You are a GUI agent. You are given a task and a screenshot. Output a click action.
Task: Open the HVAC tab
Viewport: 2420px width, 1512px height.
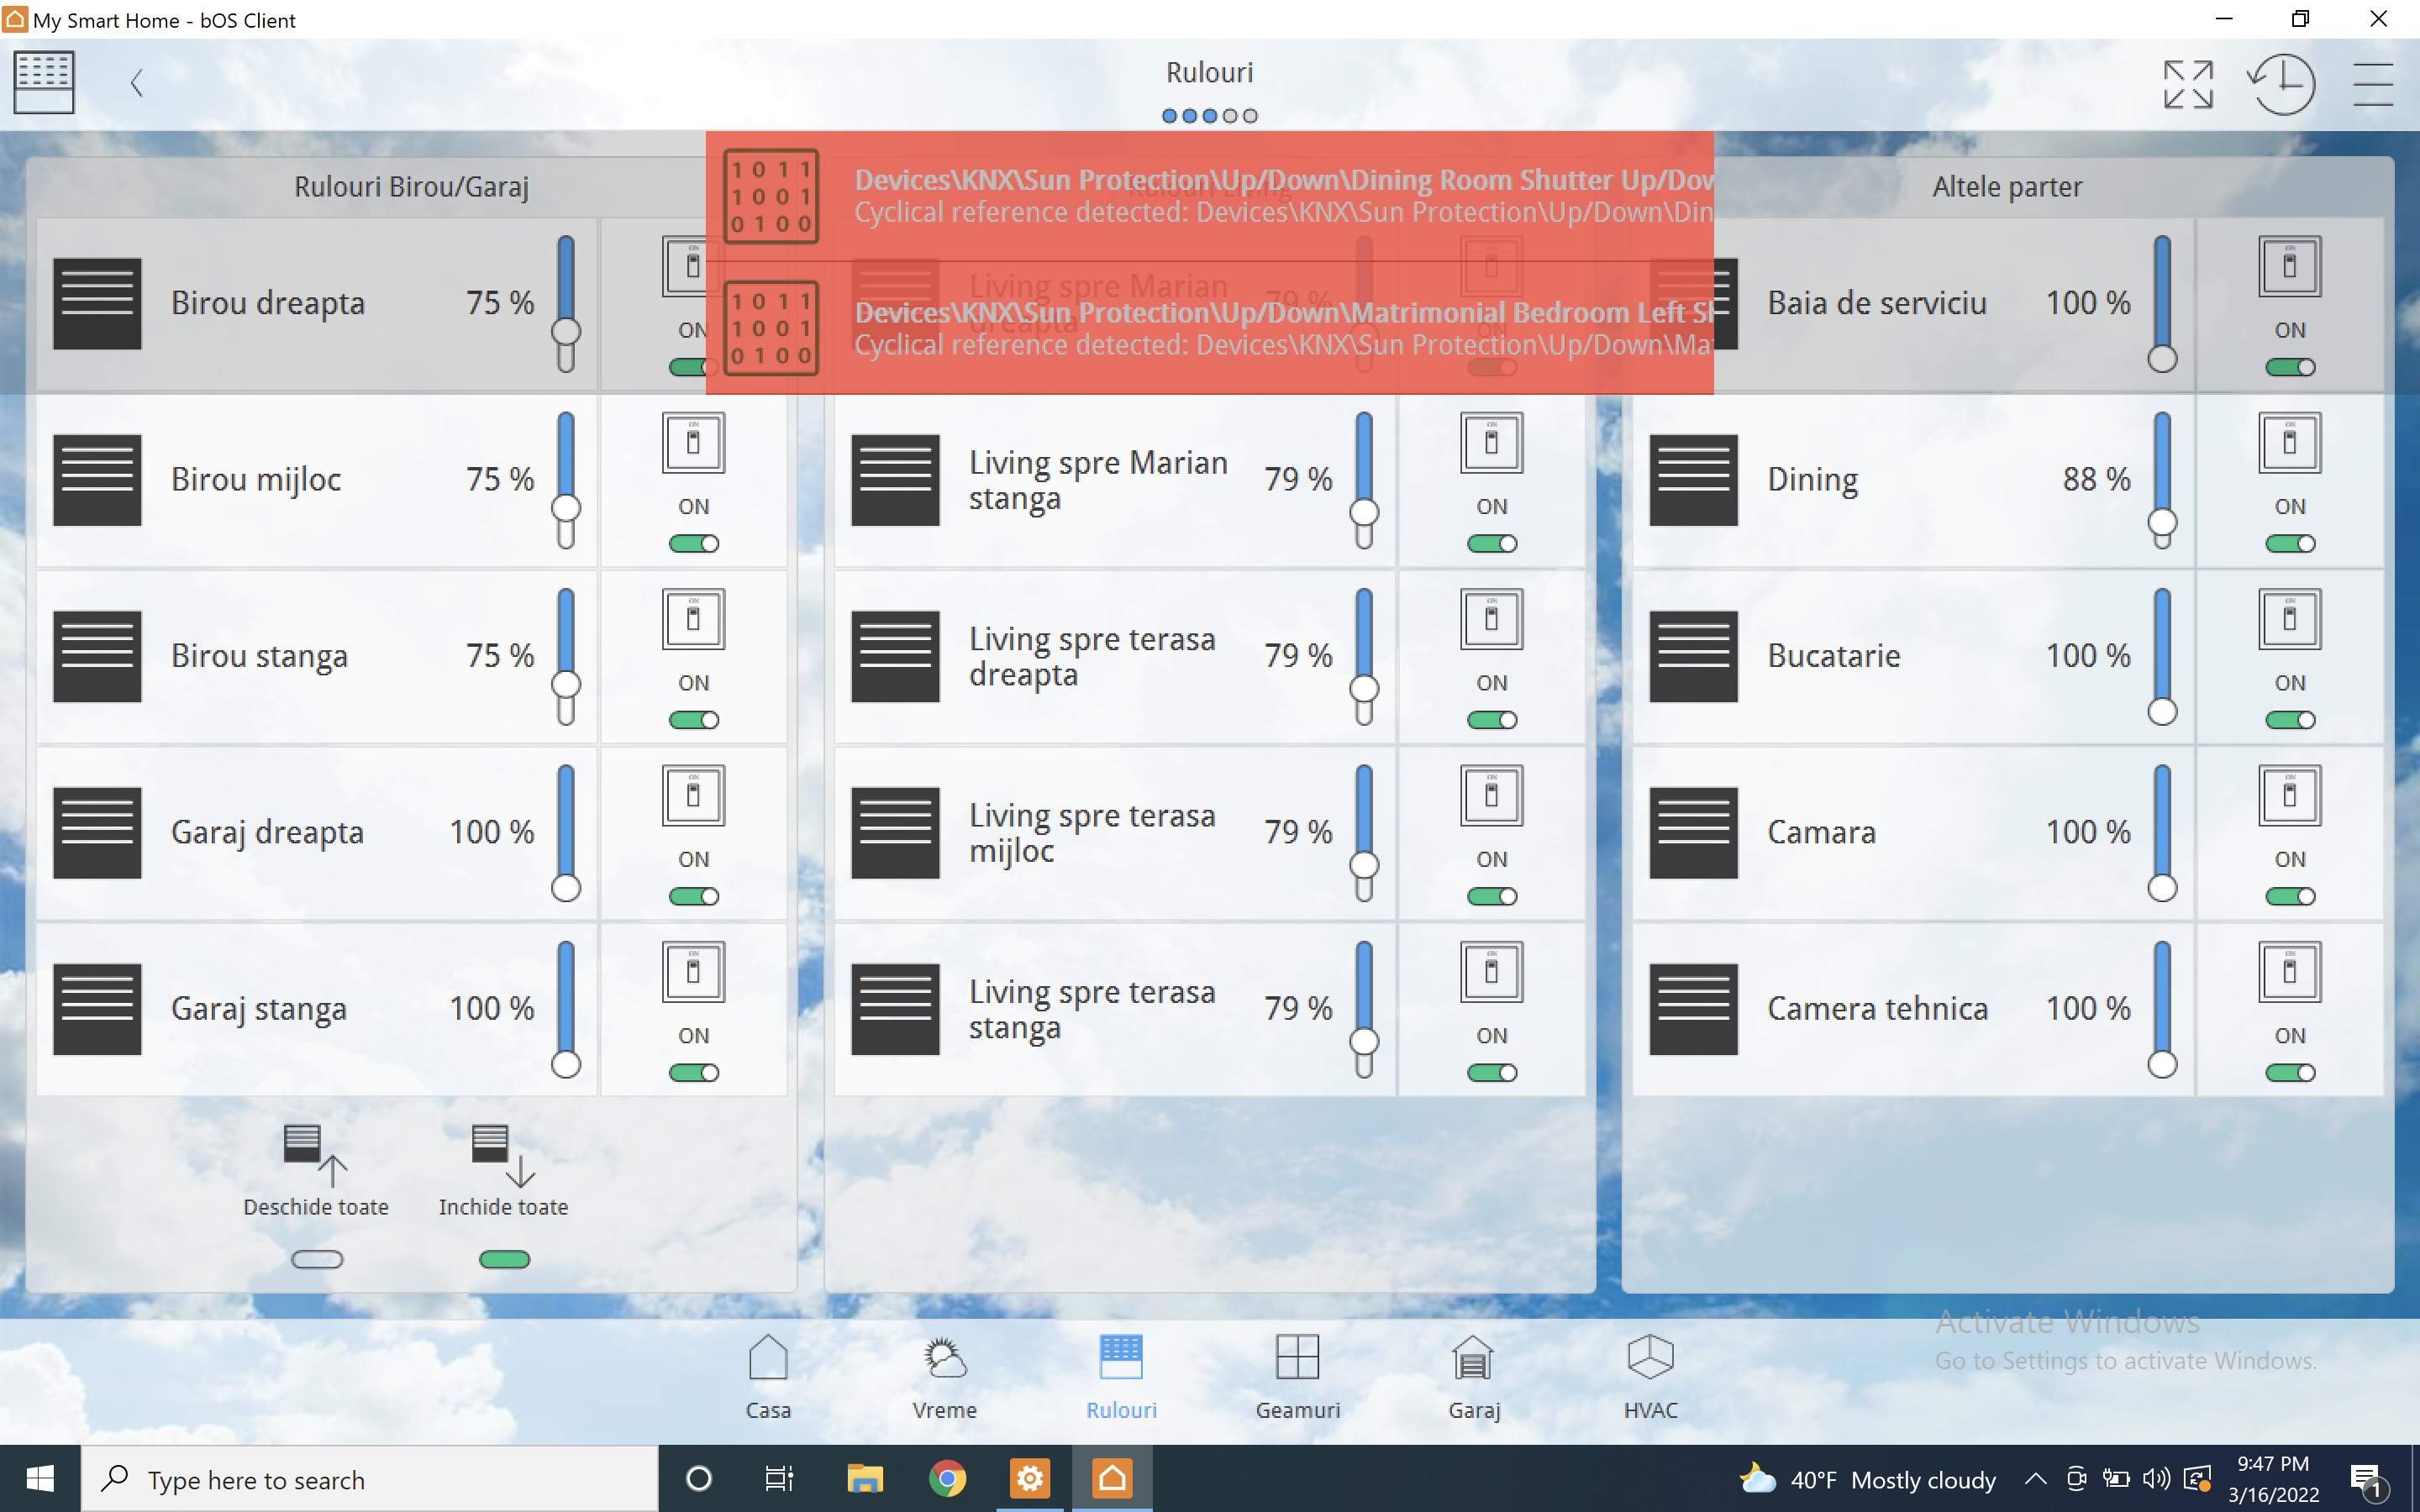[1650, 1376]
